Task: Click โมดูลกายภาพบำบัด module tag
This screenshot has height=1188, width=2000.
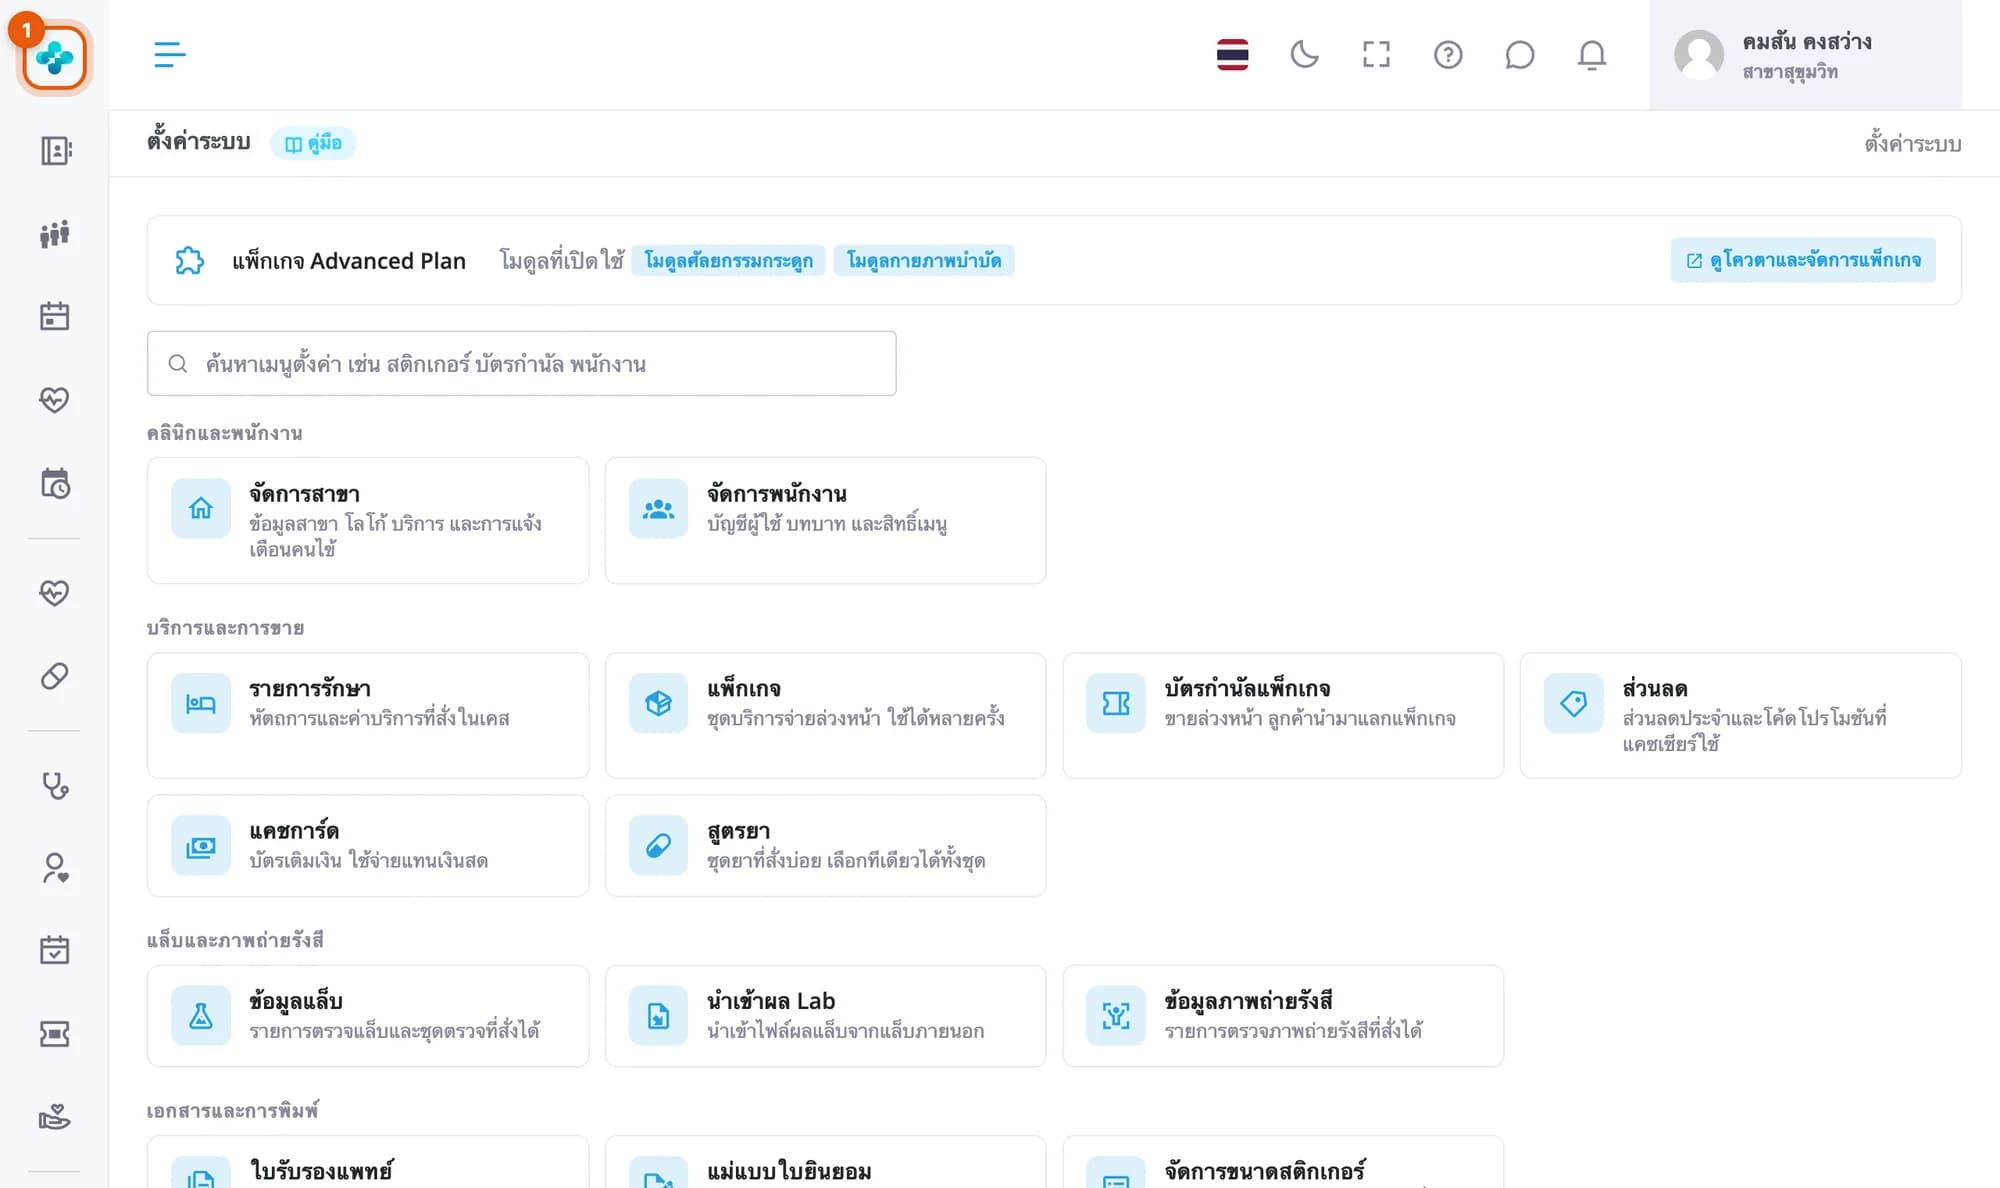Action: click(923, 260)
